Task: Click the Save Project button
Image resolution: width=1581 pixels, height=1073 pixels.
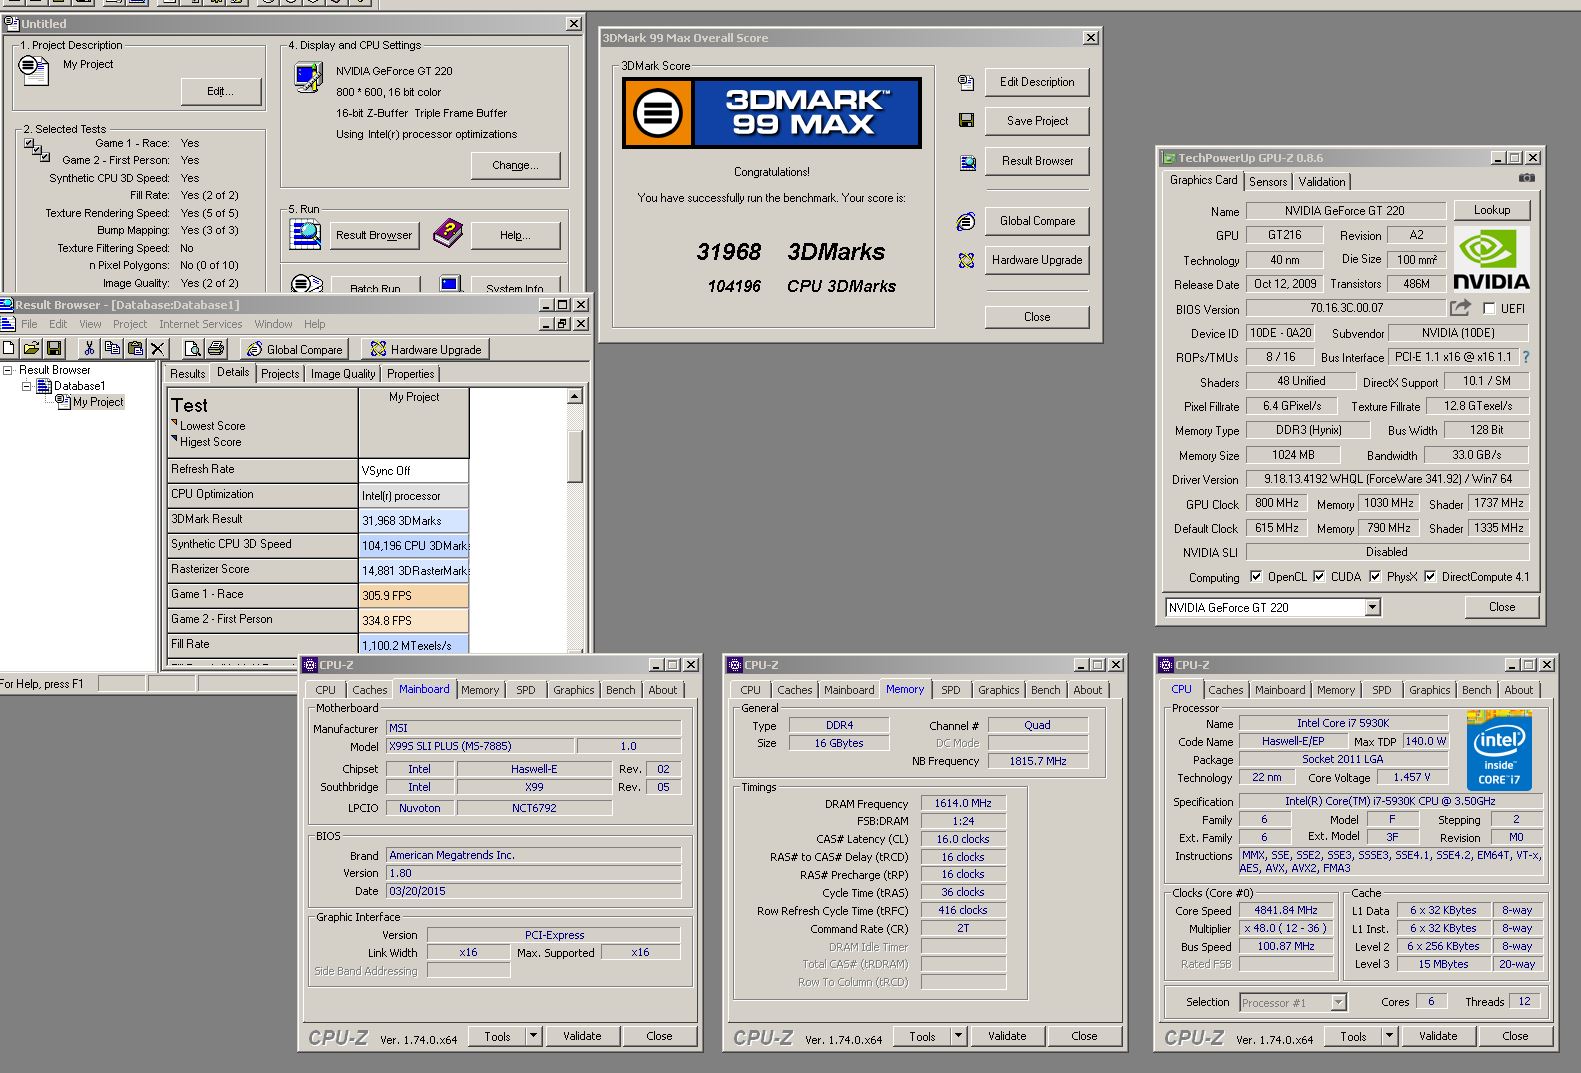Action: 1037,121
